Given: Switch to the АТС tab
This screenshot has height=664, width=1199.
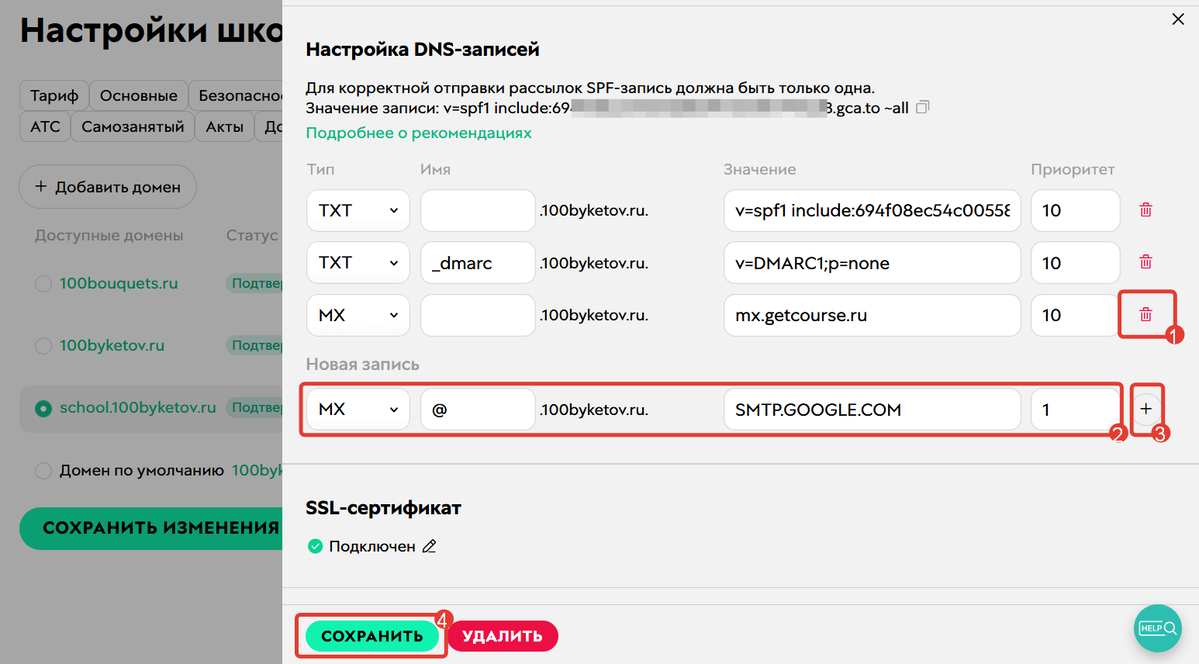Looking at the screenshot, I should pos(45,127).
